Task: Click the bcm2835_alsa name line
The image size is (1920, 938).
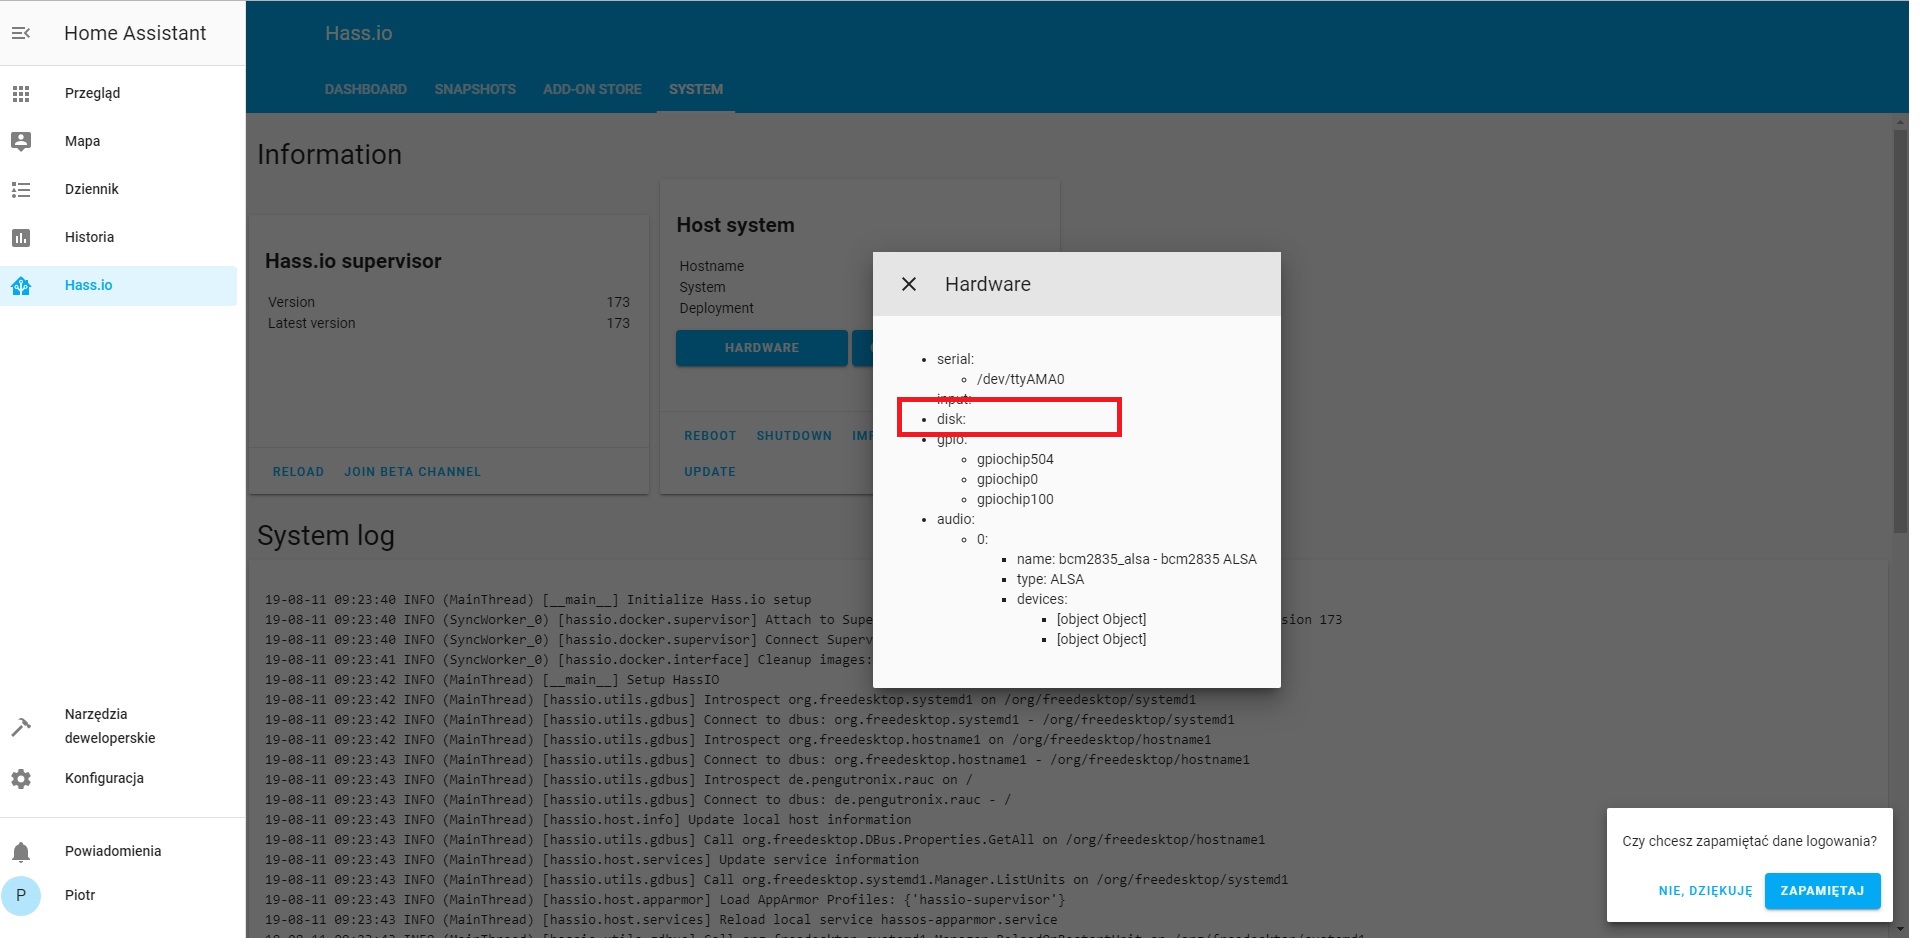Action: pos(1137,559)
